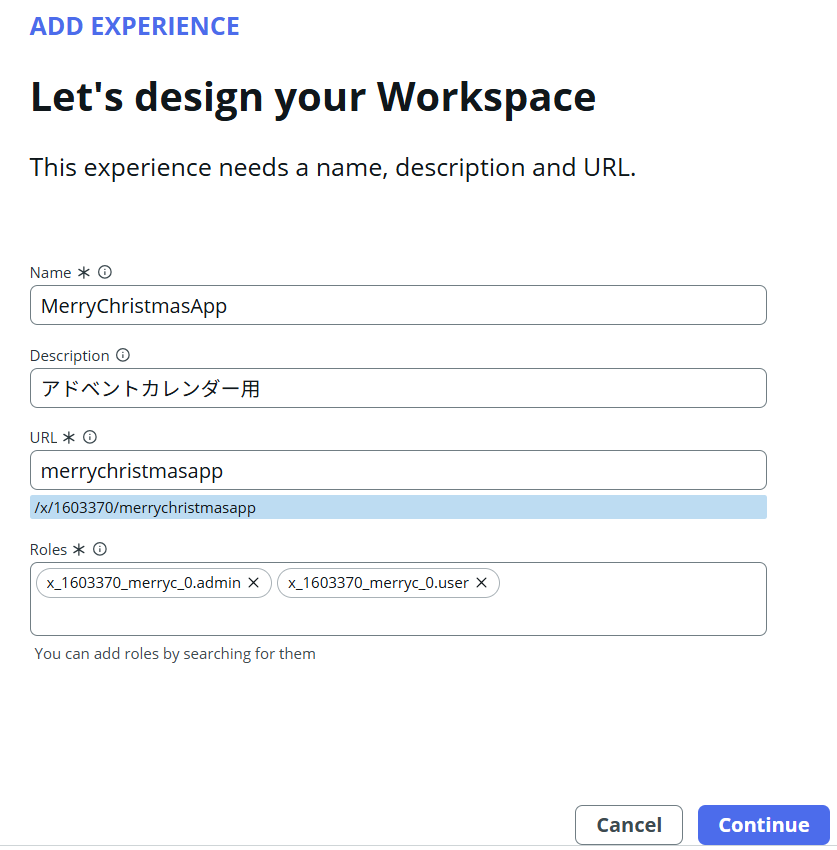Click the Roles field label
Image resolution: width=837 pixels, height=850 pixels.
(48, 550)
